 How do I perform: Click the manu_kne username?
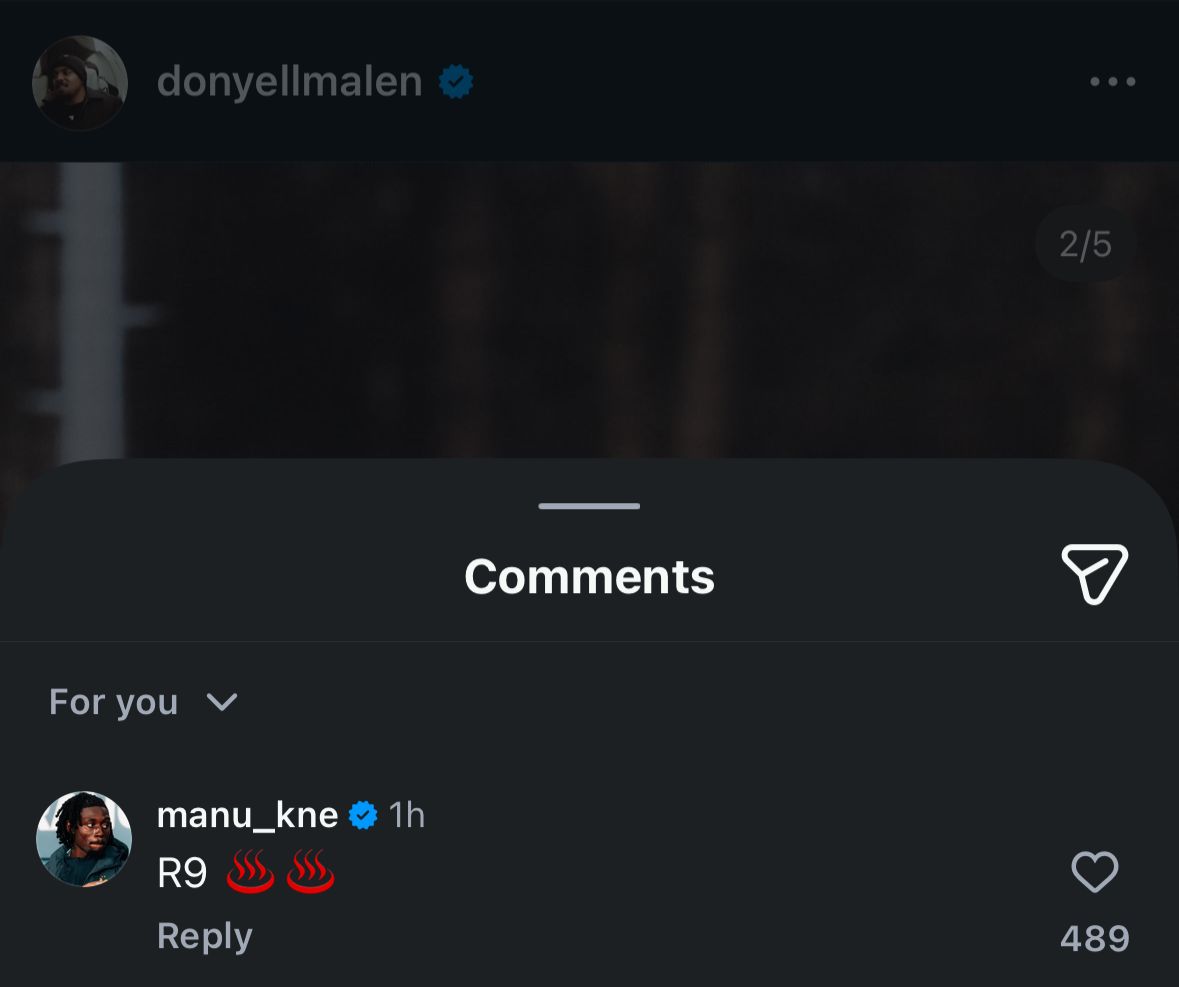[247, 816]
